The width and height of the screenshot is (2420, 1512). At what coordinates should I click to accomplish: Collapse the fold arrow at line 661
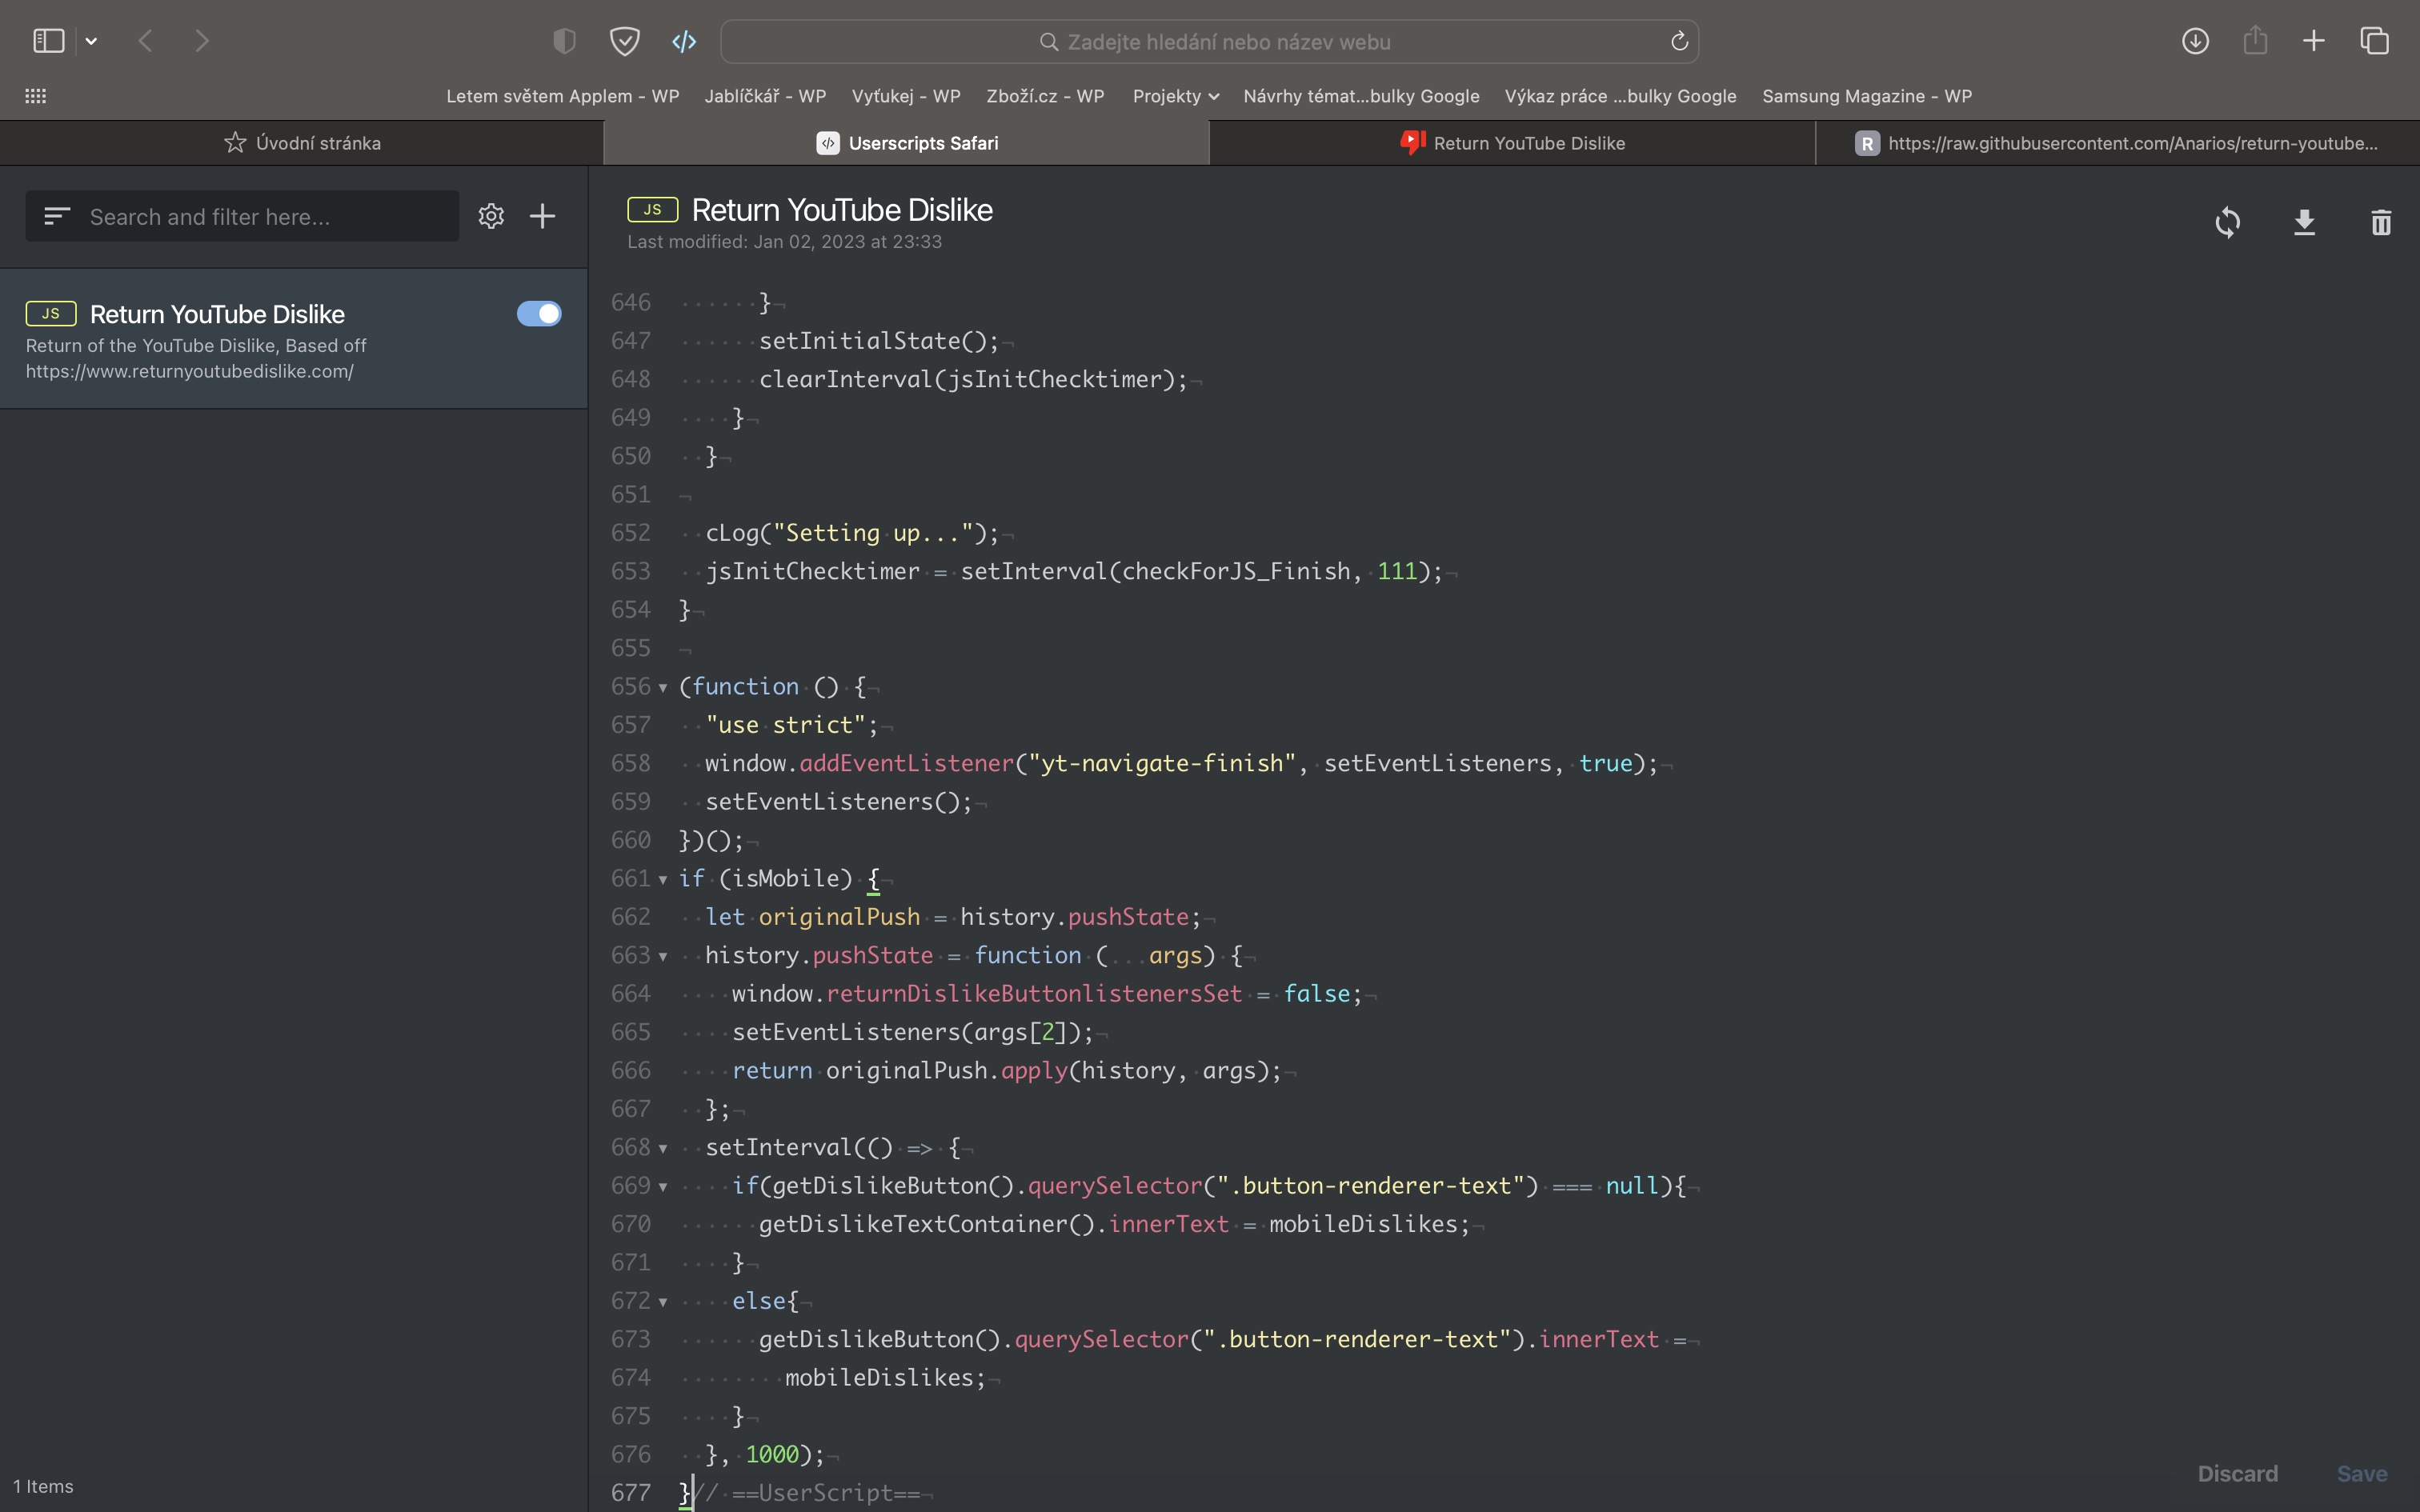(663, 879)
